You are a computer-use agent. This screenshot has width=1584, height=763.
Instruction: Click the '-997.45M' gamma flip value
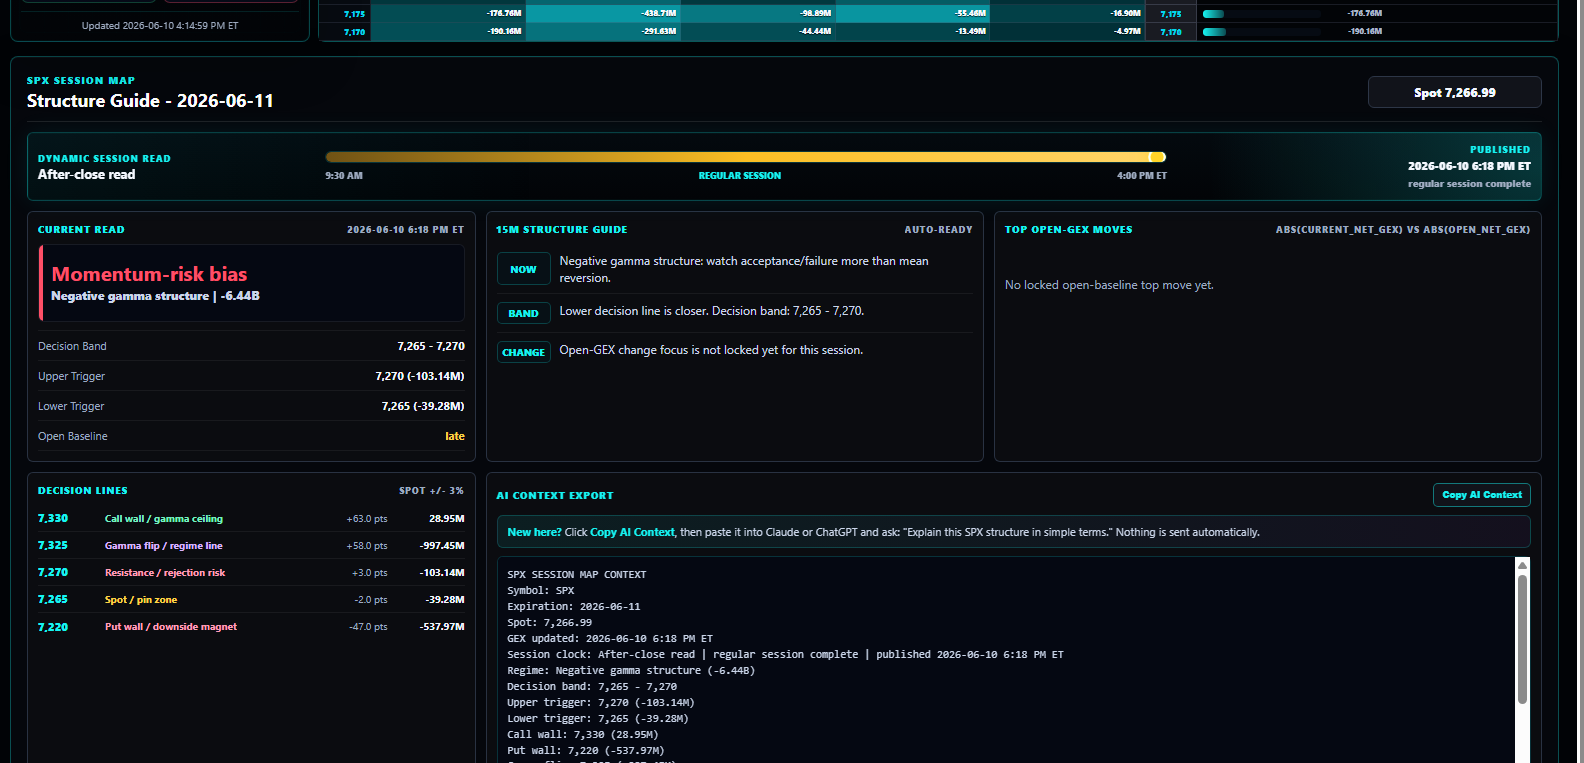442,546
